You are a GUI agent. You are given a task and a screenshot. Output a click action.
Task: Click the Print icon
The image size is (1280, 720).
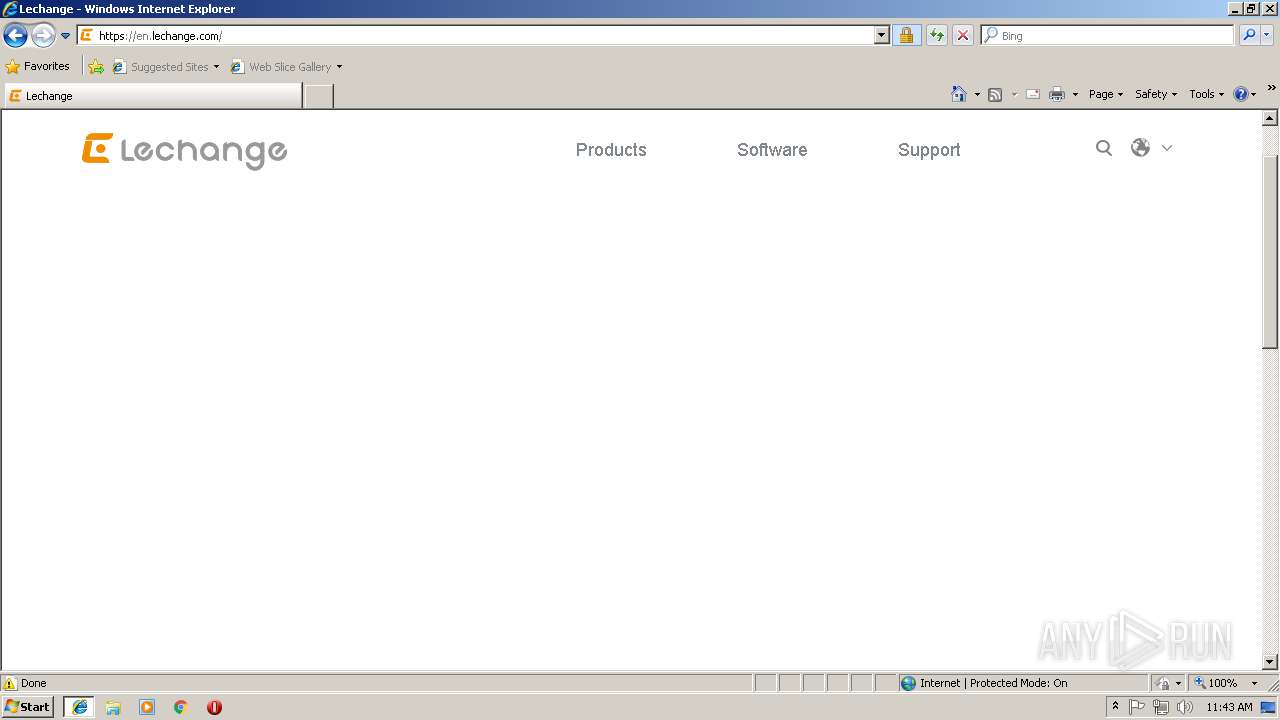1057,95
